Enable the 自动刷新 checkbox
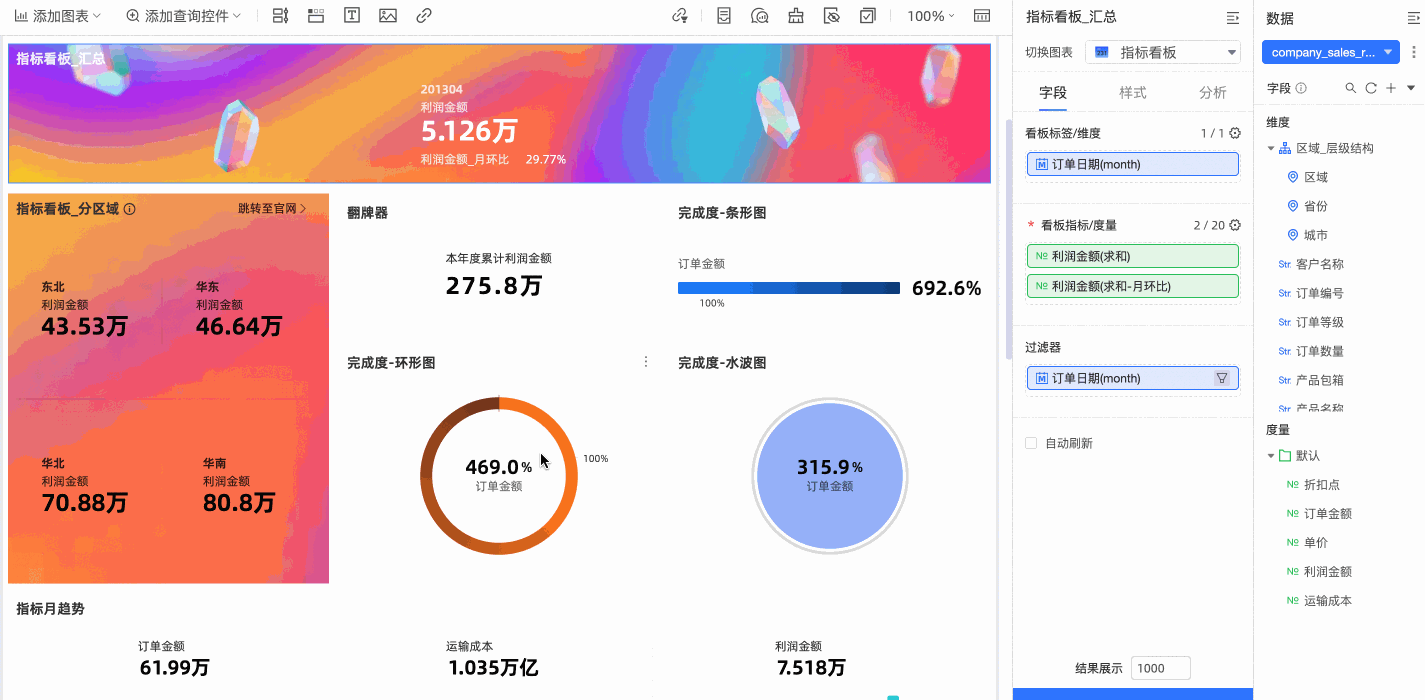 [x=1031, y=443]
